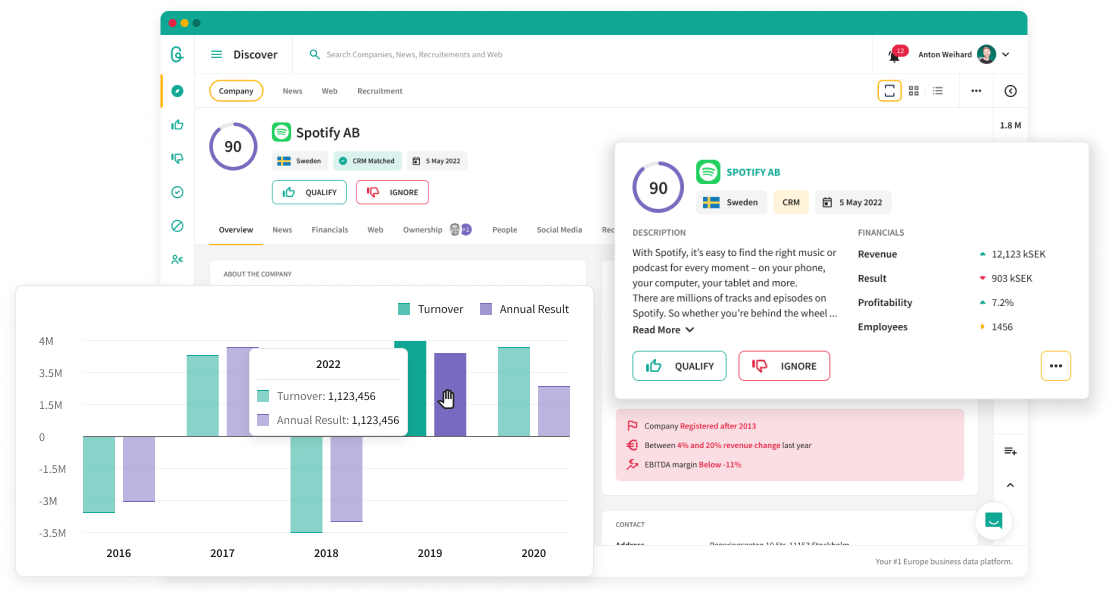The height and width of the screenshot is (596, 1116).
Task: Click the 5 May 2022 date tag in main header
Action: [437, 161]
